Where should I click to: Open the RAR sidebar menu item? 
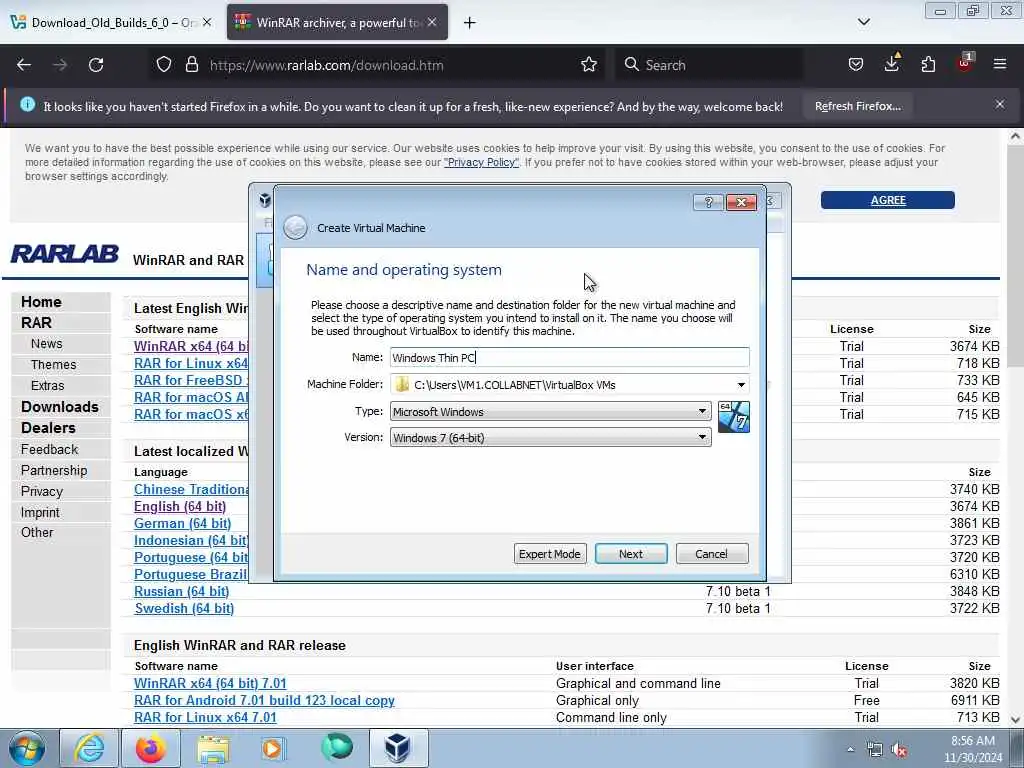coord(36,323)
